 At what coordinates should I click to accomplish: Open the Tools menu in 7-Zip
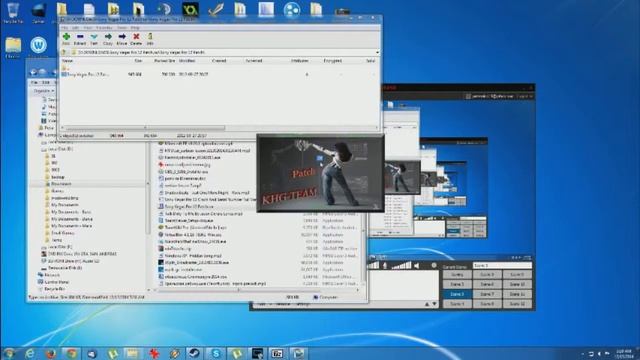[x=122, y=27]
